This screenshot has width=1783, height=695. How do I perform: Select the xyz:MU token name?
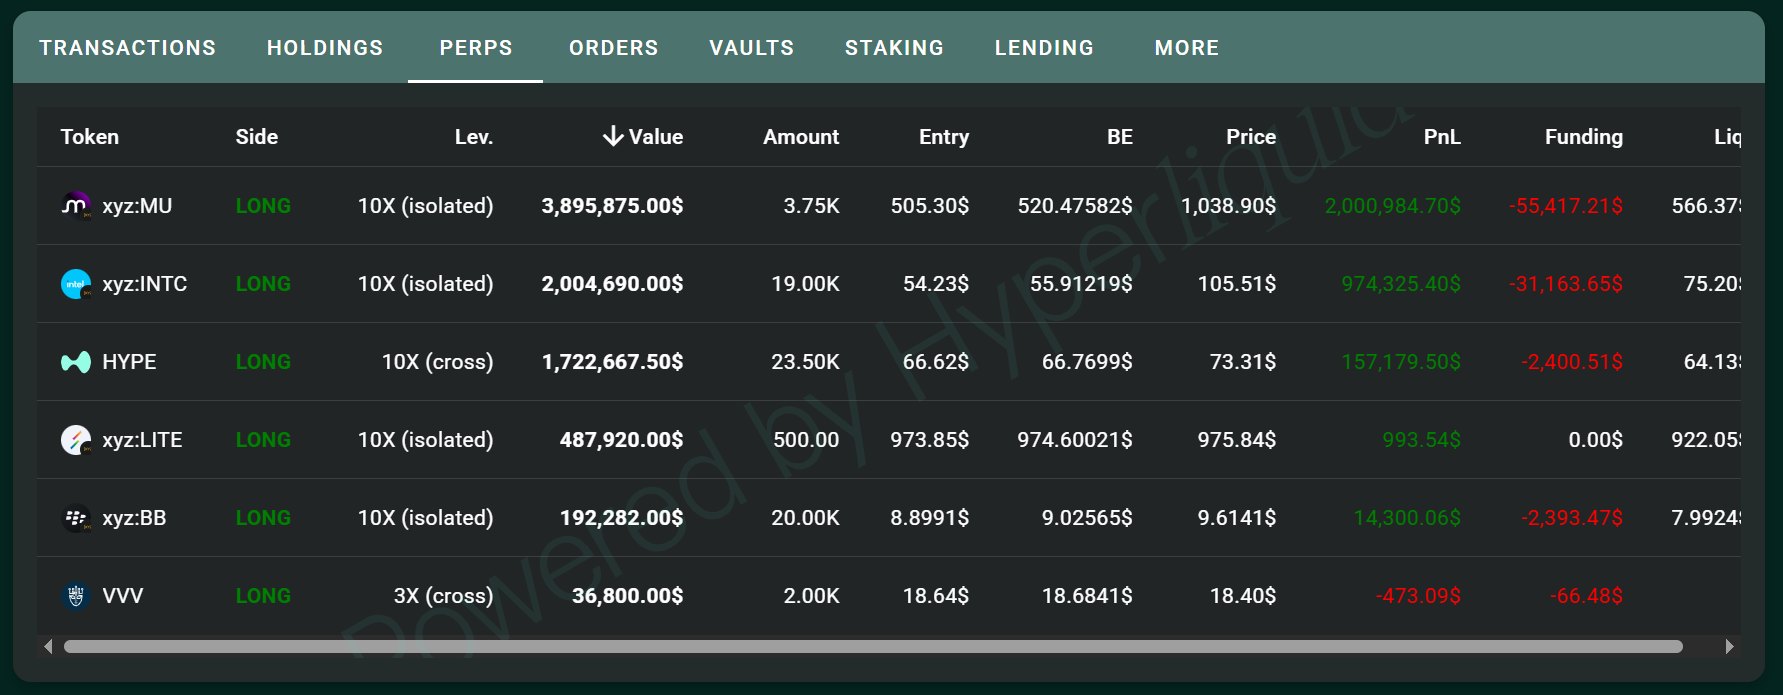(137, 206)
